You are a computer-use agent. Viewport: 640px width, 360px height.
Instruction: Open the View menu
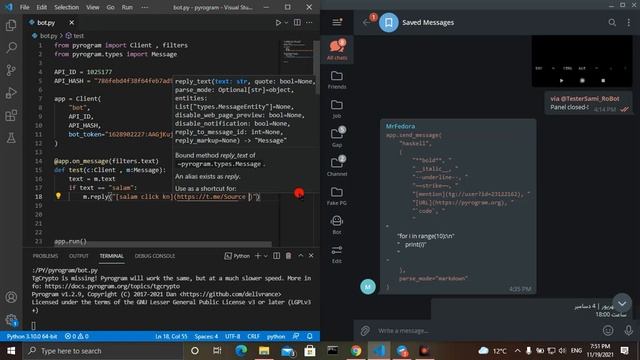[93, 7]
